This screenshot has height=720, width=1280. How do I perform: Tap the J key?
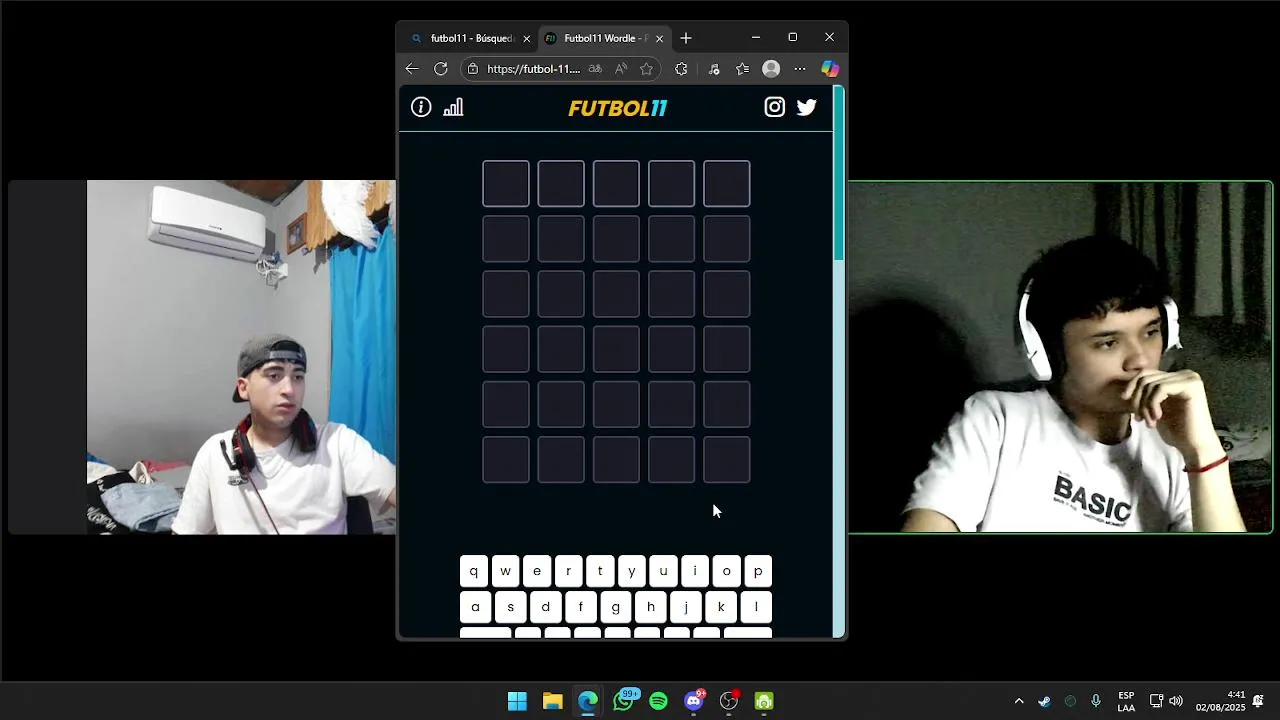point(686,607)
